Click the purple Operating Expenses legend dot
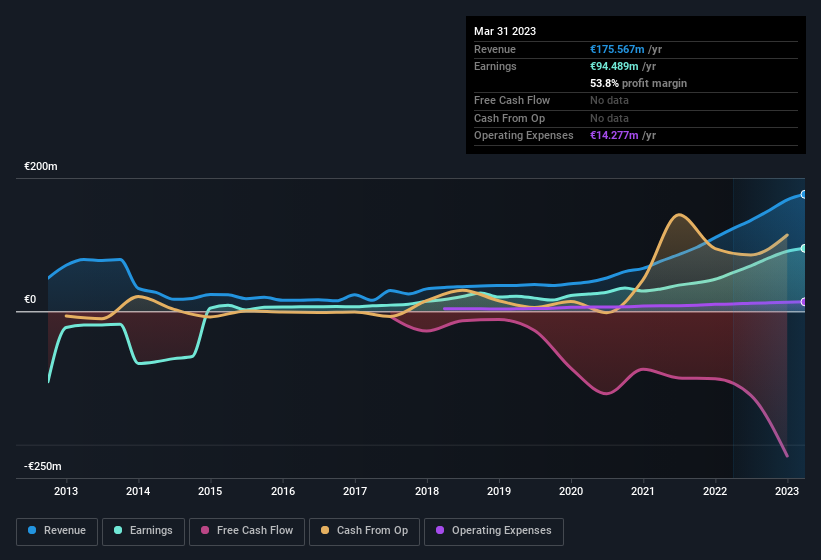The width and height of the screenshot is (821, 560). (441, 531)
